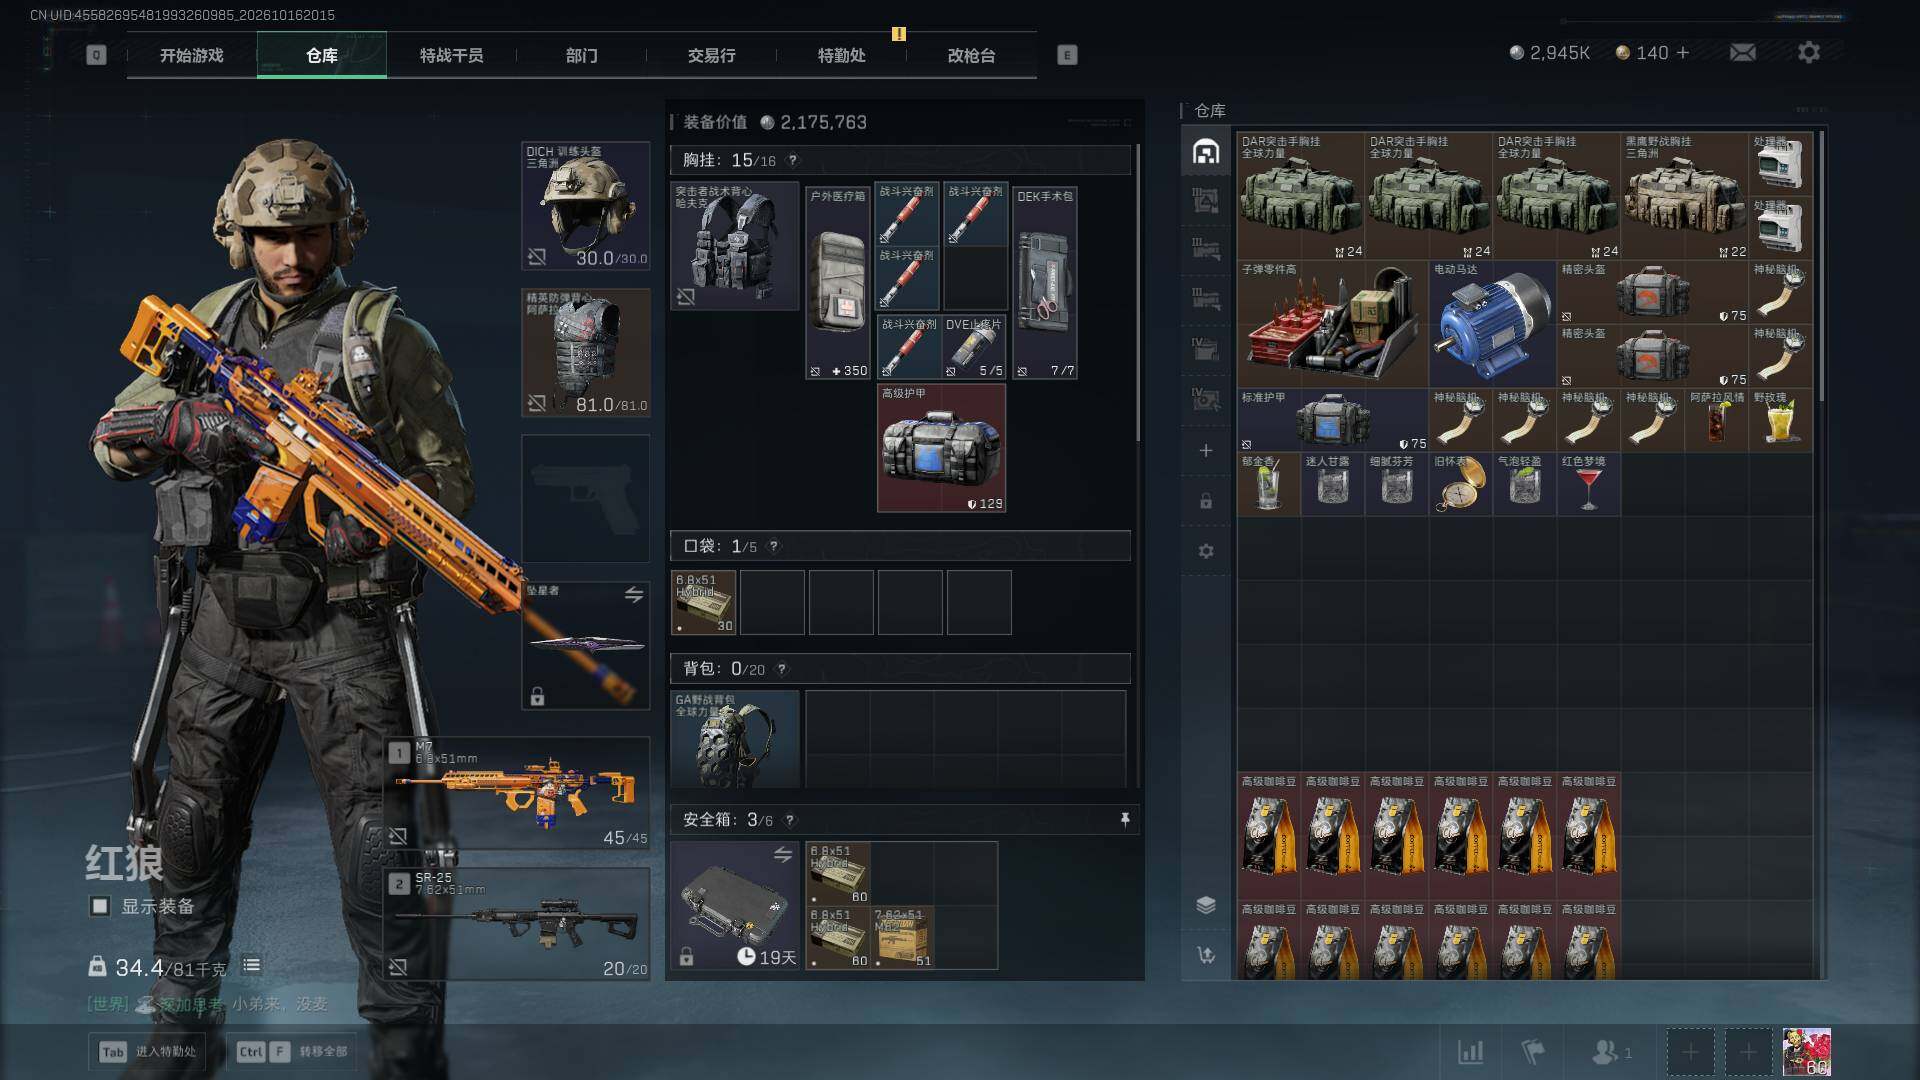The image size is (1920, 1080).
Task: Open the 交易行 tab
Action: pos(712,55)
